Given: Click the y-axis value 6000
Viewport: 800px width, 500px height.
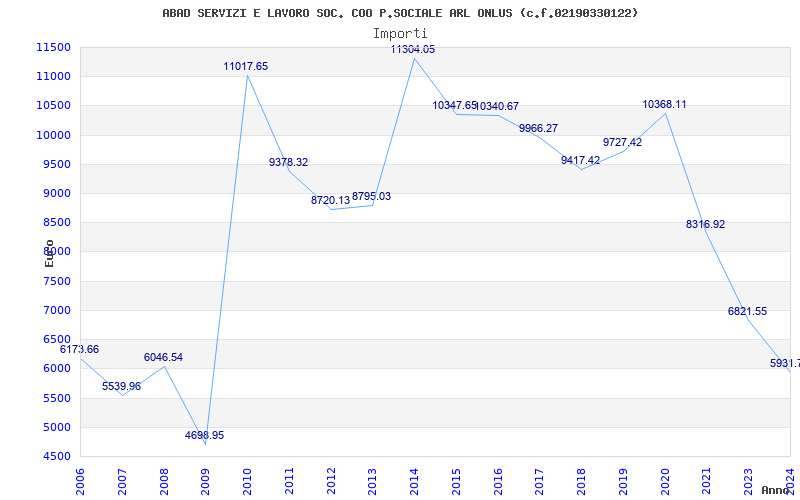Looking at the screenshot, I should point(56,368).
